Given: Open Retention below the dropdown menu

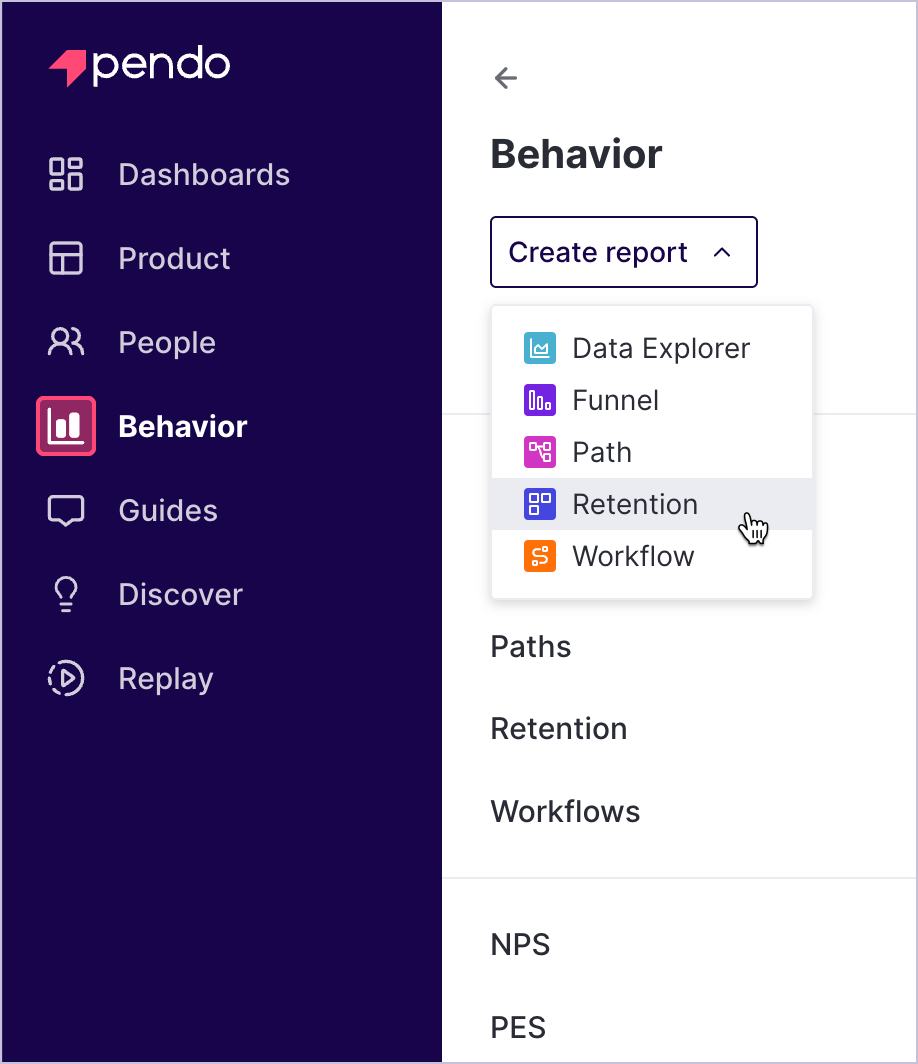Looking at the screenshot, I should click(x=559, y=729).
